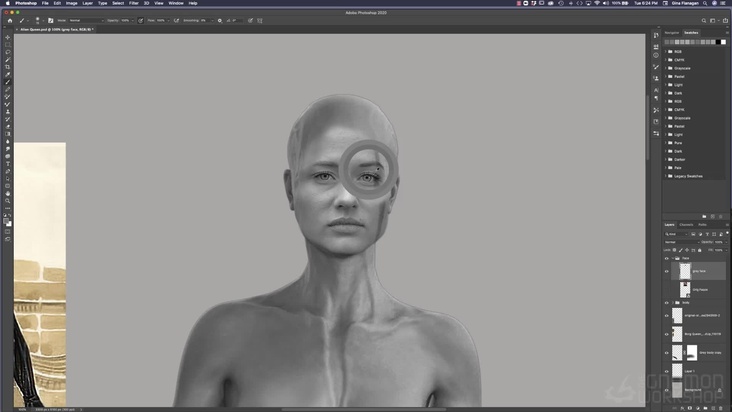This screenshot has width=732, height=412.
Task: Select the Hand tool
Action: pos(7,193)
